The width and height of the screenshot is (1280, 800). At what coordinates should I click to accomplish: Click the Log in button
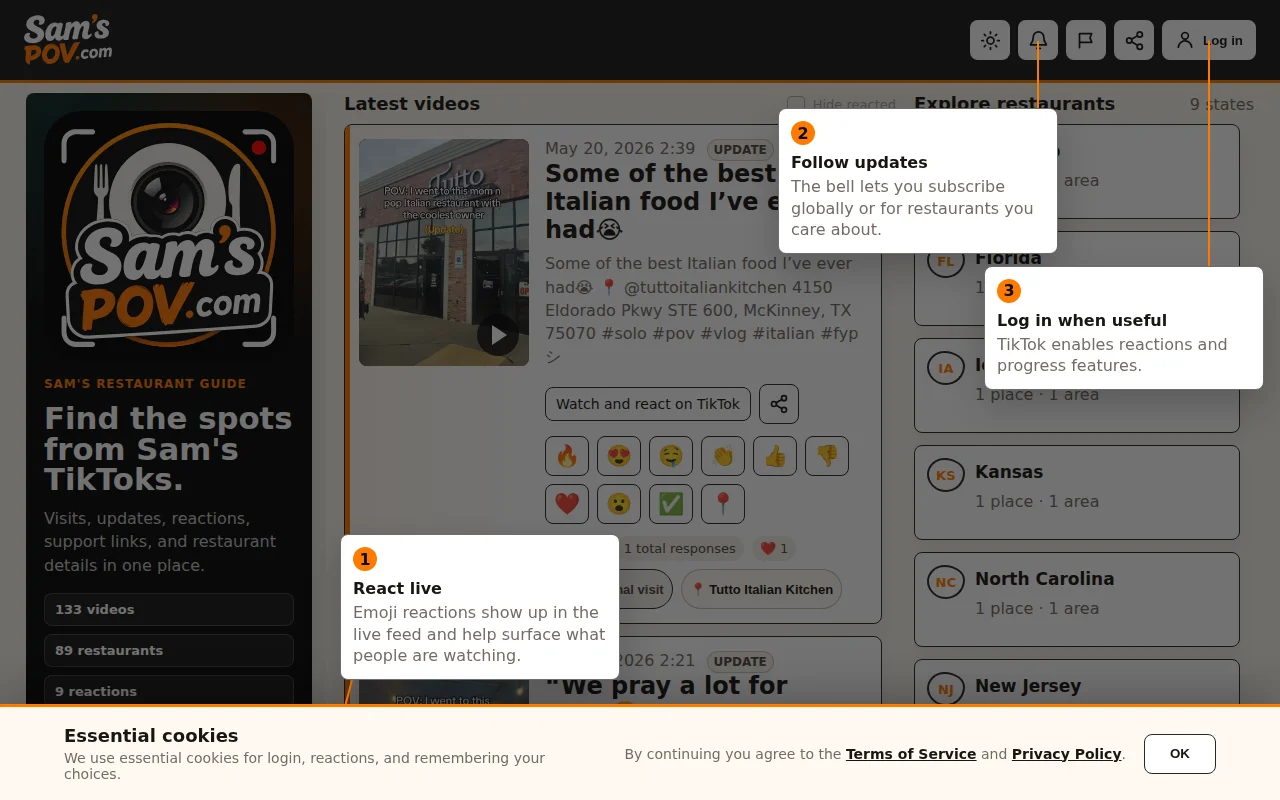coord(1209,40)
